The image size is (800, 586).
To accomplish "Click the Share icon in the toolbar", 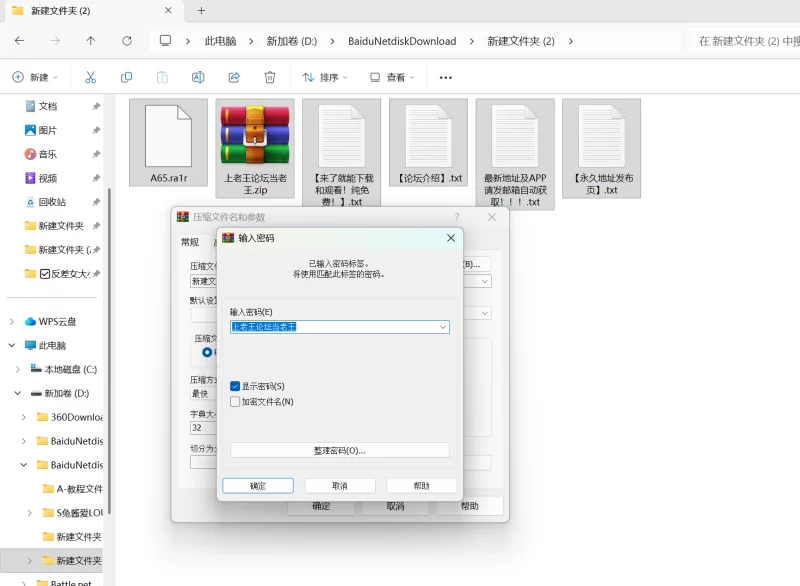I will 234,76.
